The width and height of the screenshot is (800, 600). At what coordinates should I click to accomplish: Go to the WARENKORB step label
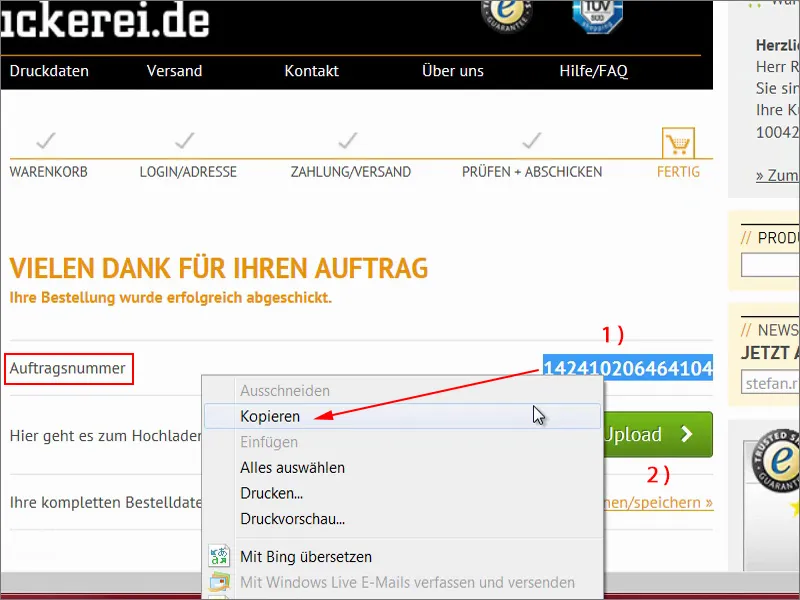point(48,172)
